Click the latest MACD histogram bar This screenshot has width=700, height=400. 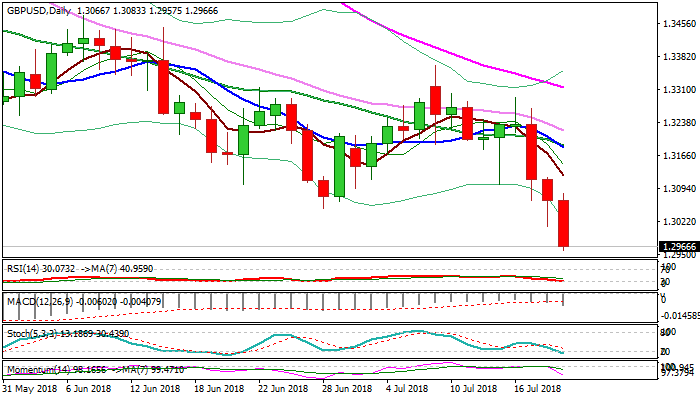564,299
